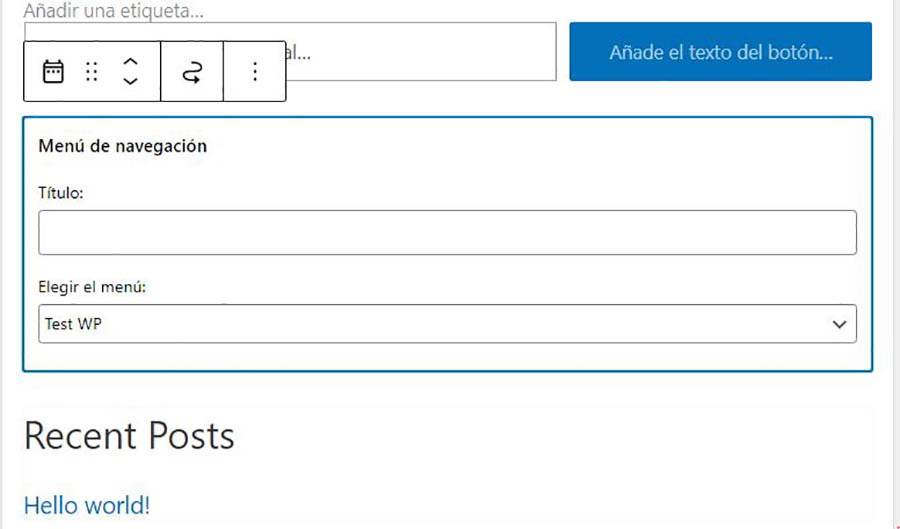The height and width of the screenshot is (529, 900).
Task: Click blank area right of 'Hello world!' link
Action: coord(500,505)
